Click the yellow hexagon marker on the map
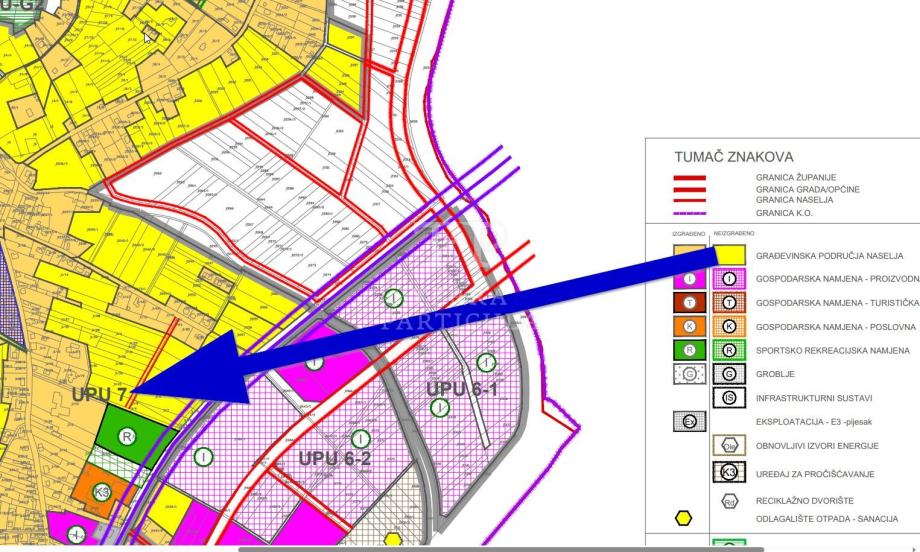The height and width of the screenshot is (552, 920). pyautogui.click(x=393, y=540)
